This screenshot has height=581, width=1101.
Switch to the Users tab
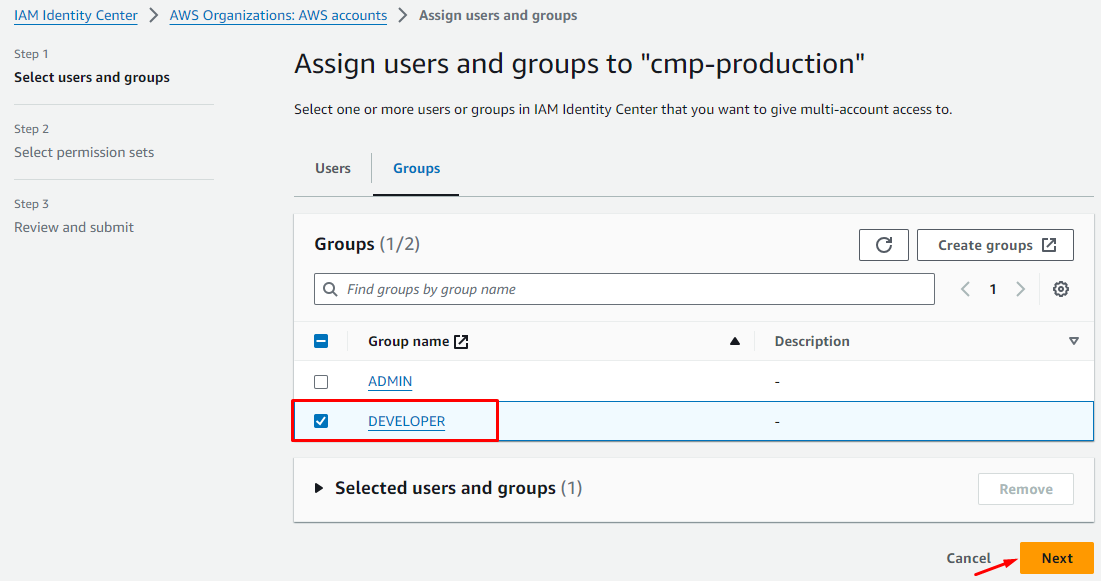tap(333, 168)
